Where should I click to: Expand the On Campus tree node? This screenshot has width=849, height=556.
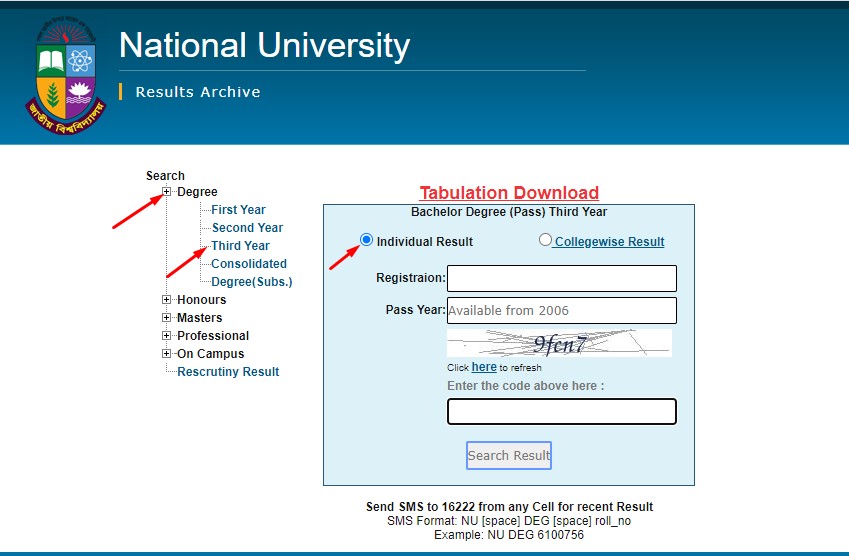pyautogui.click(x=167, y=354)
